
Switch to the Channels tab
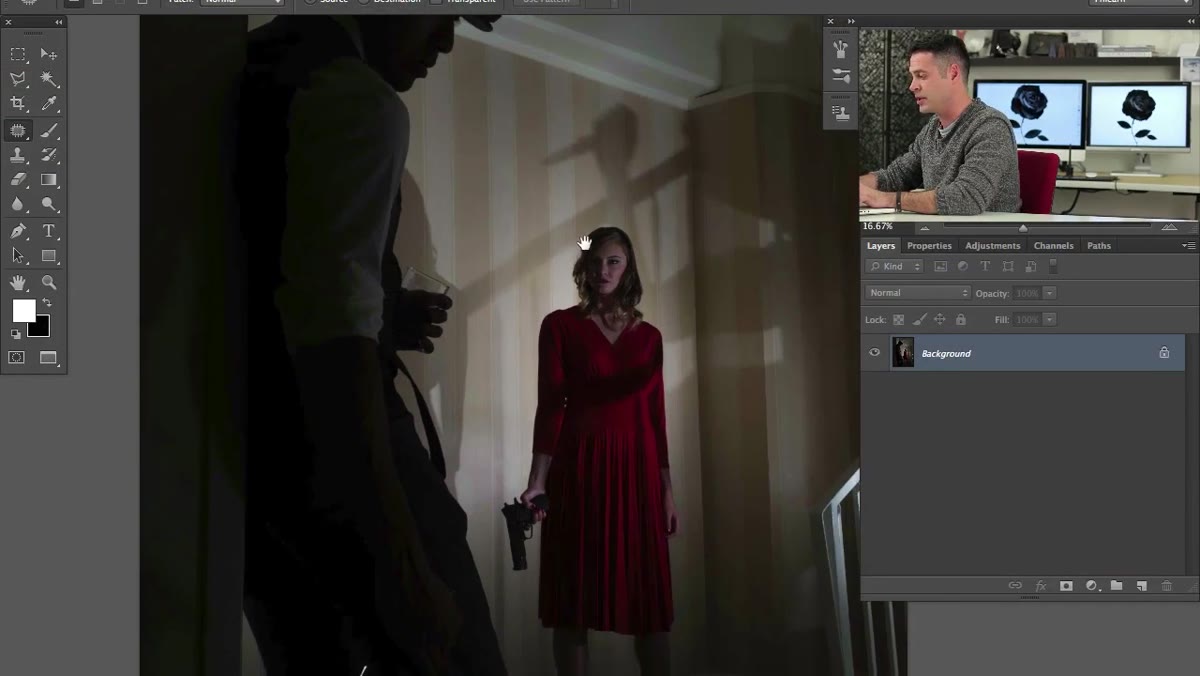(x=1053, y=245)
